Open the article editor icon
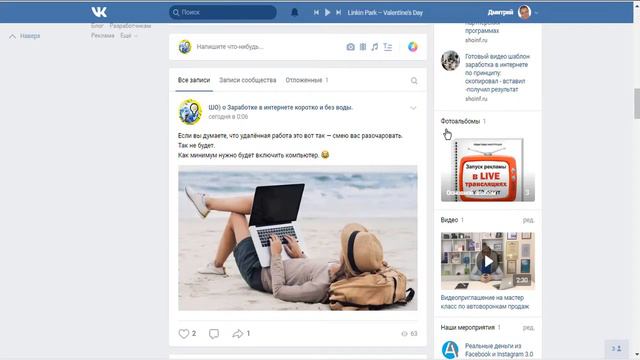Image resolution: width=640 pixels, height=360 pixels. [x=388, y=47]
